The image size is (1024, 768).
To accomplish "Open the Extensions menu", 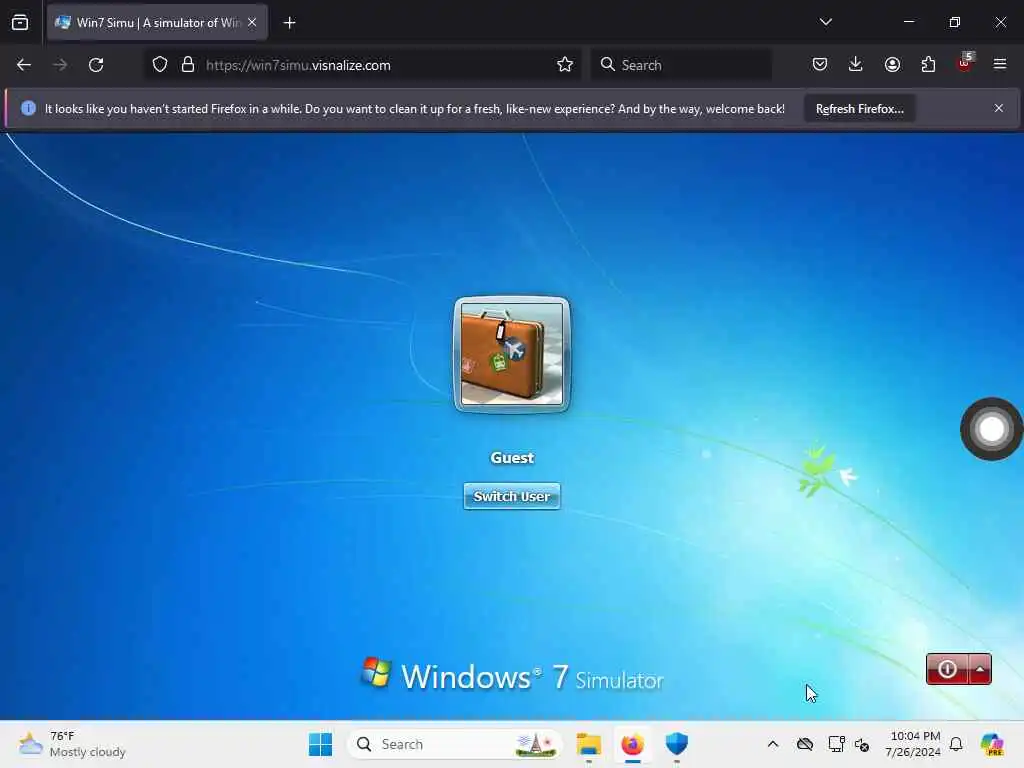I will [928, 64].
